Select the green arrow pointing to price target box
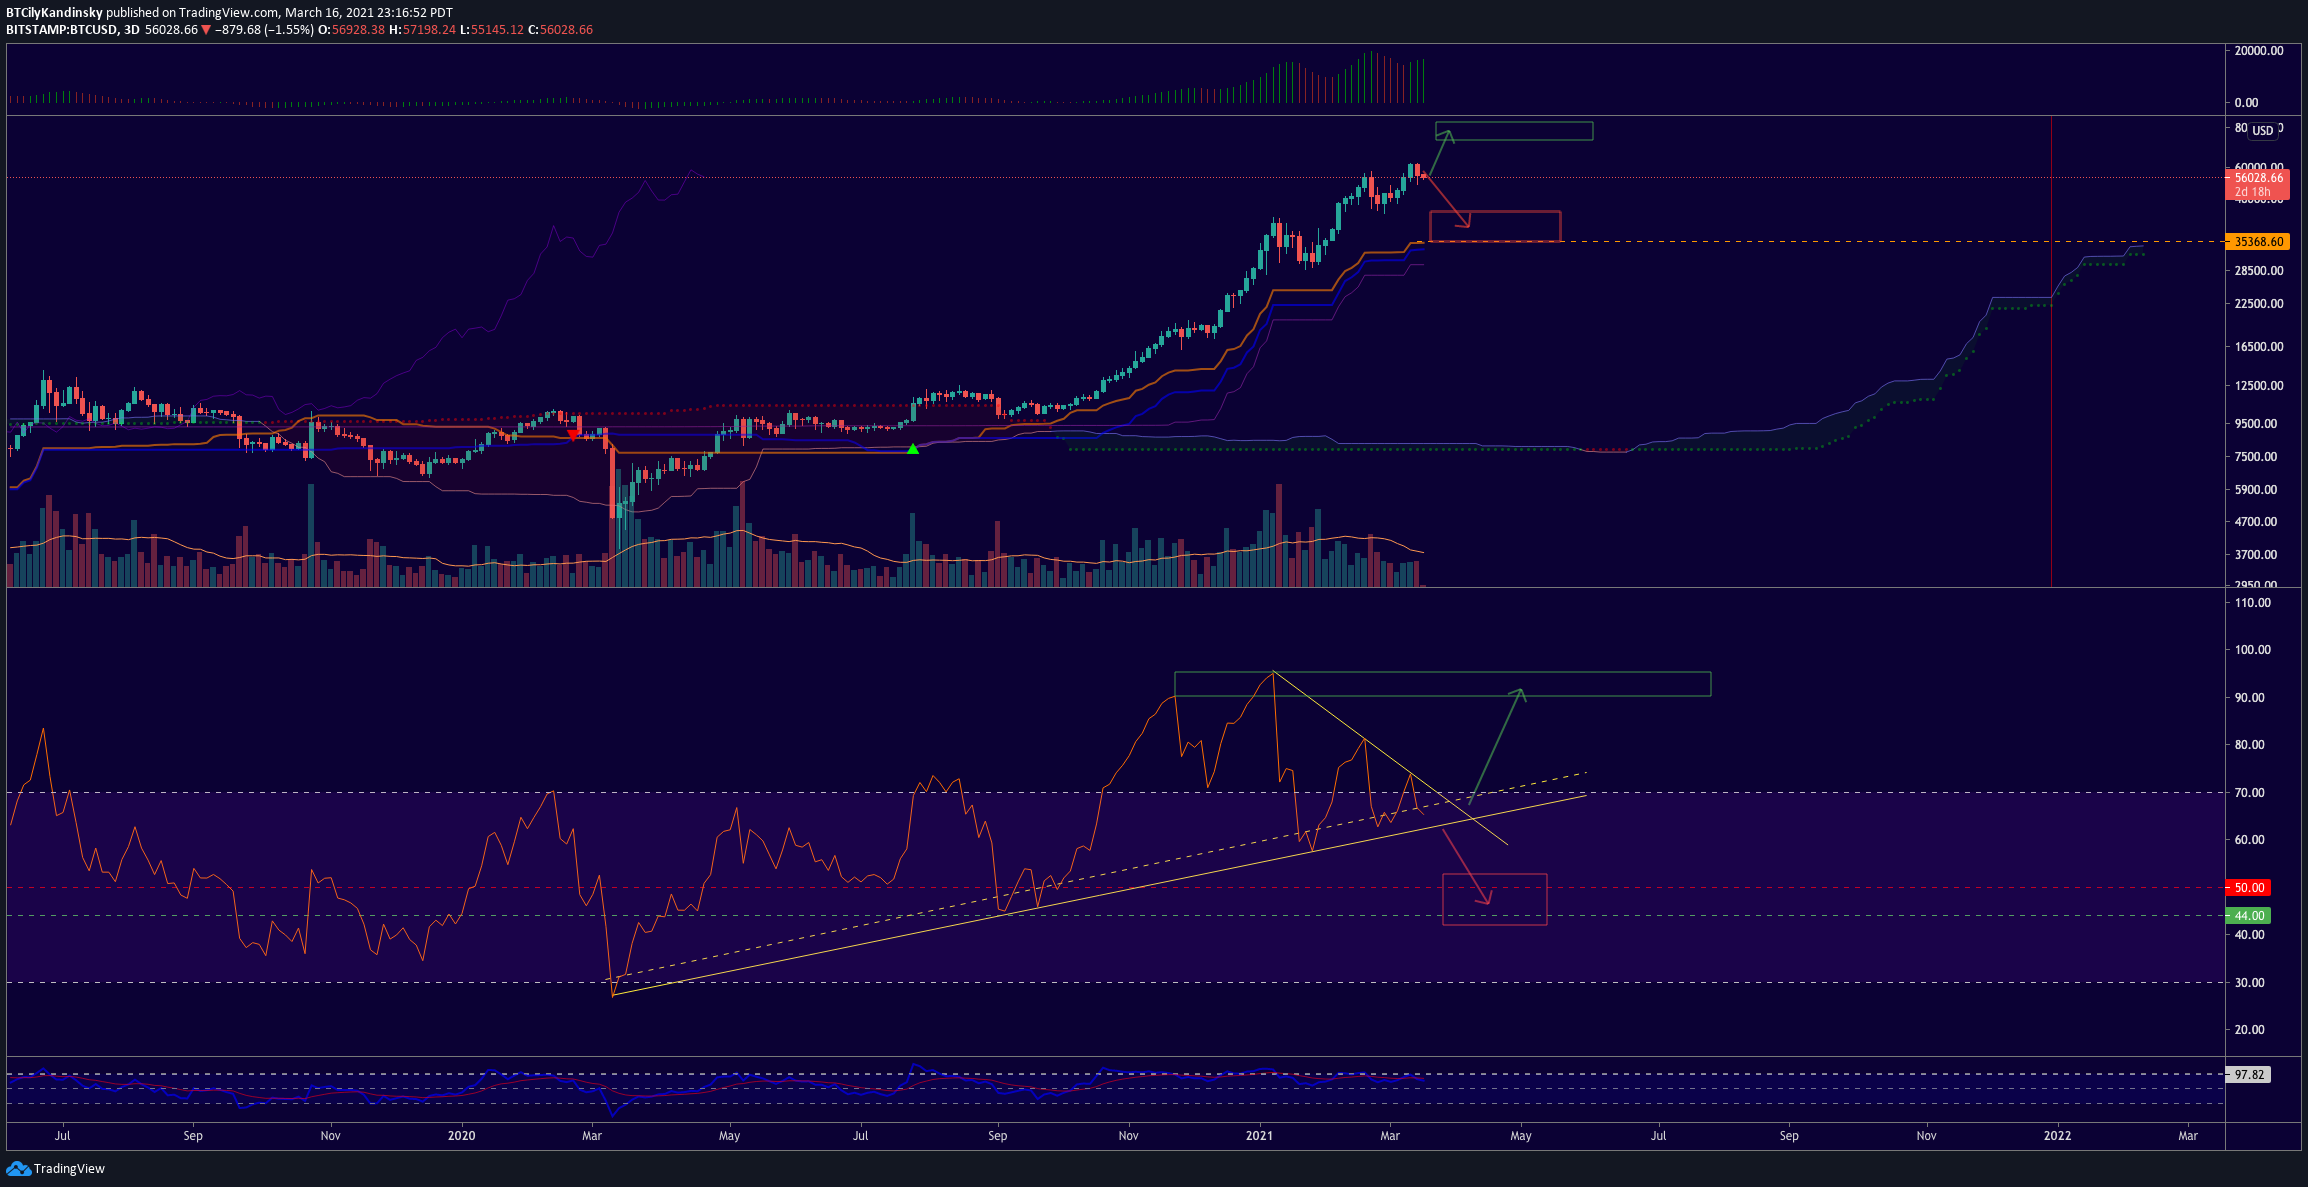Screen dimensions: 2308x1187 tap(1439, 152)
